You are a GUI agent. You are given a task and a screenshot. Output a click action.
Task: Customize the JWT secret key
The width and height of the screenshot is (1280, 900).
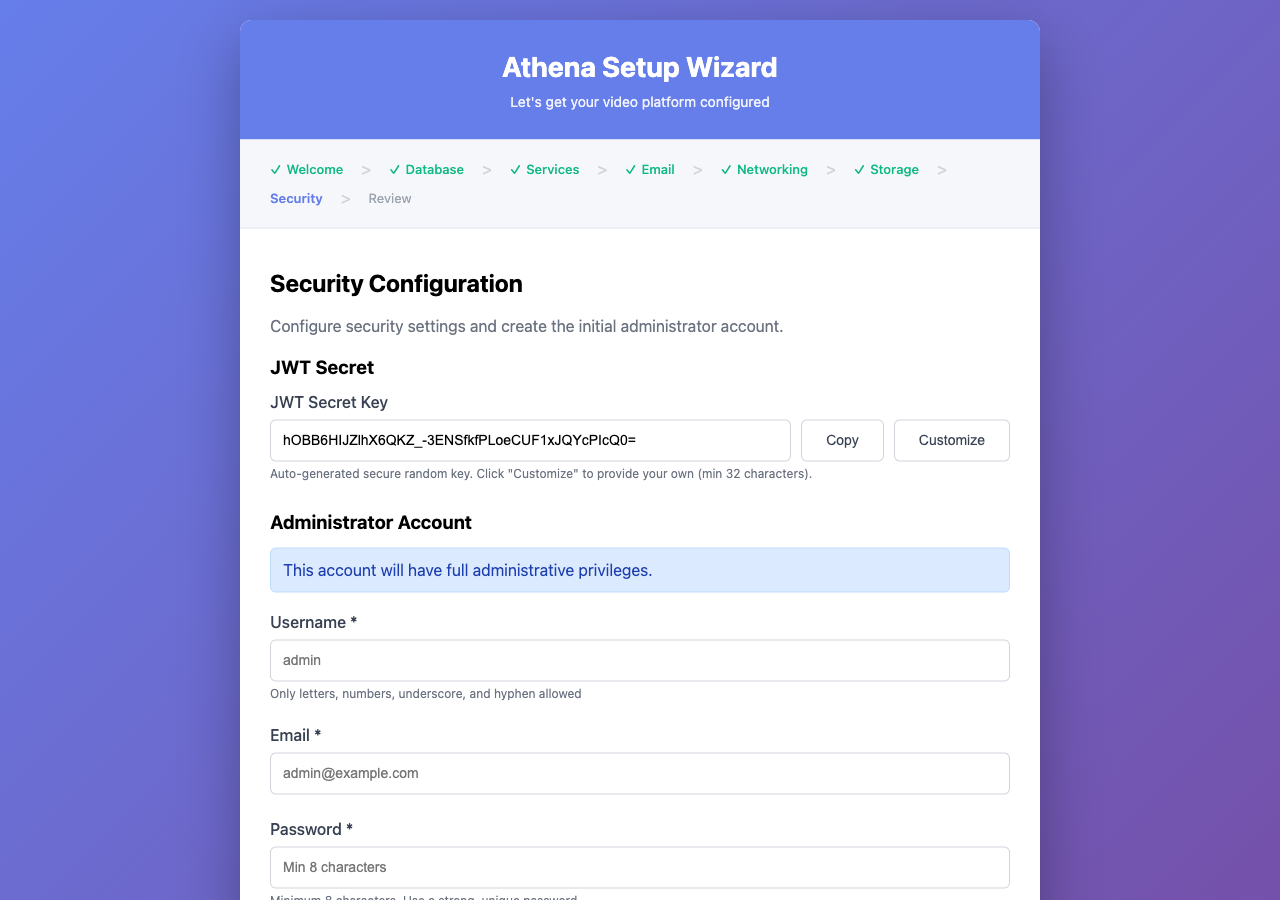951,440
